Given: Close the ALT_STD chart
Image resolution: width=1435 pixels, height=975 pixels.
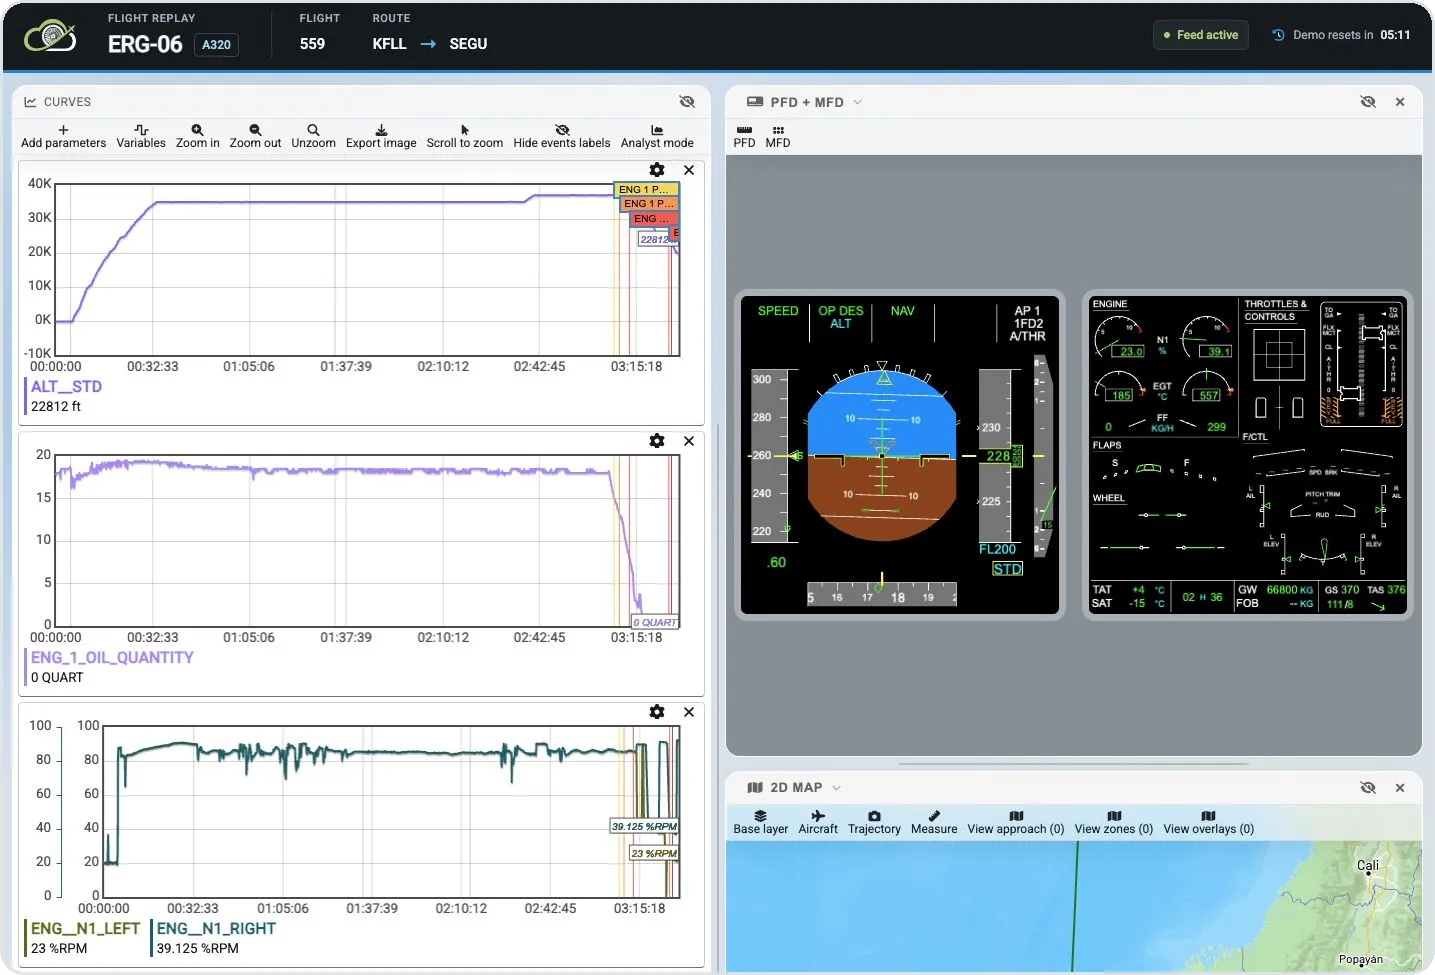Looking at the screenshot, I should point(689,170).
